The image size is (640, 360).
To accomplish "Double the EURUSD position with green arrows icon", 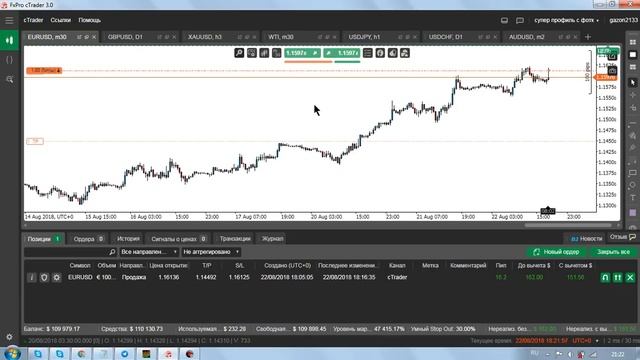I will point(618,278).
